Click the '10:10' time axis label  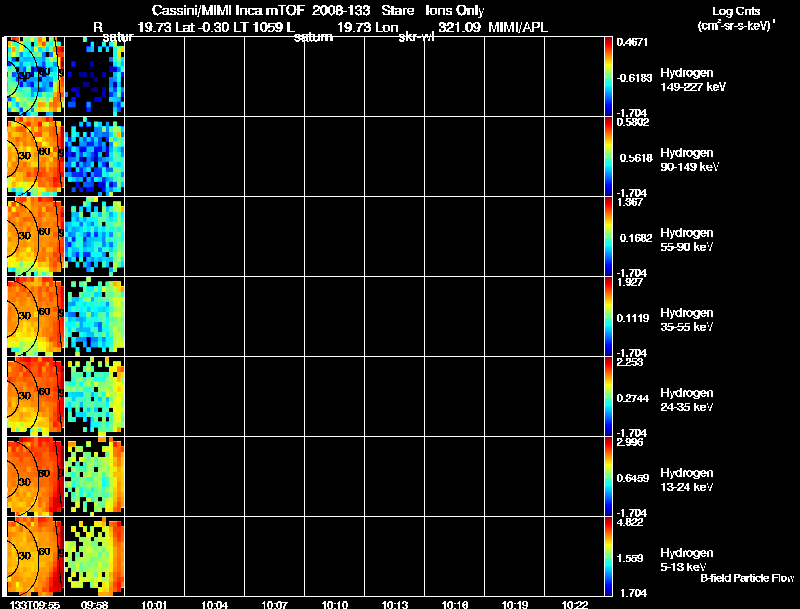[x=335, y=604]
